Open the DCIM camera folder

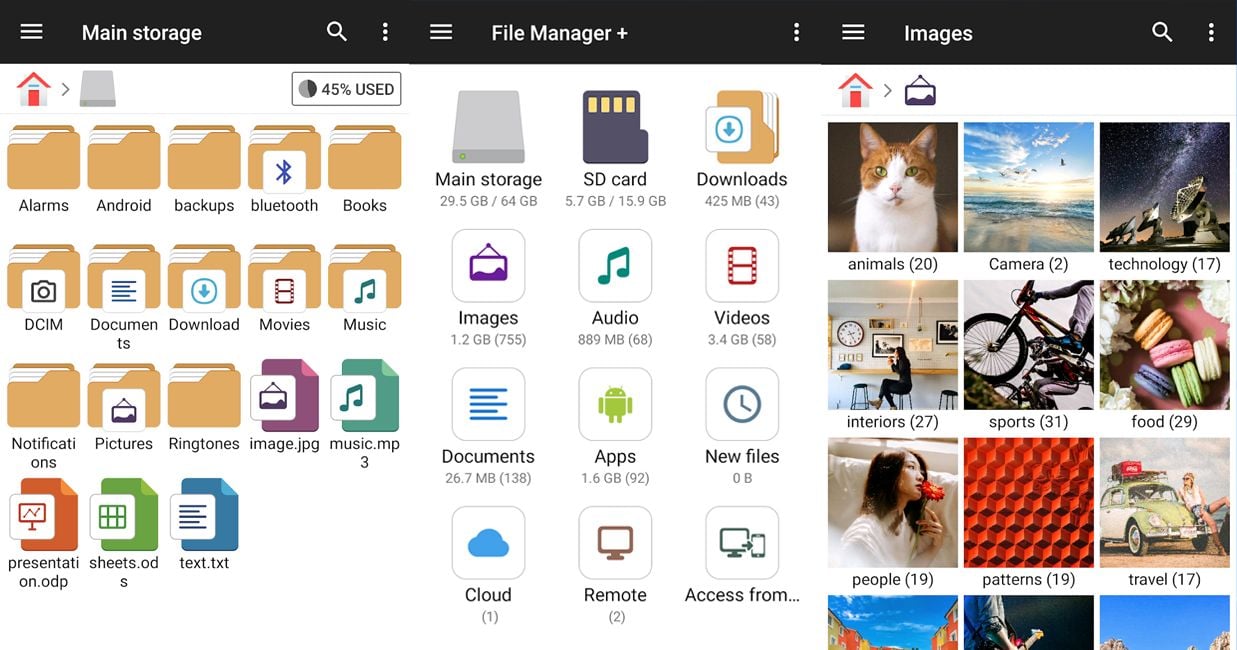point(44,288)
